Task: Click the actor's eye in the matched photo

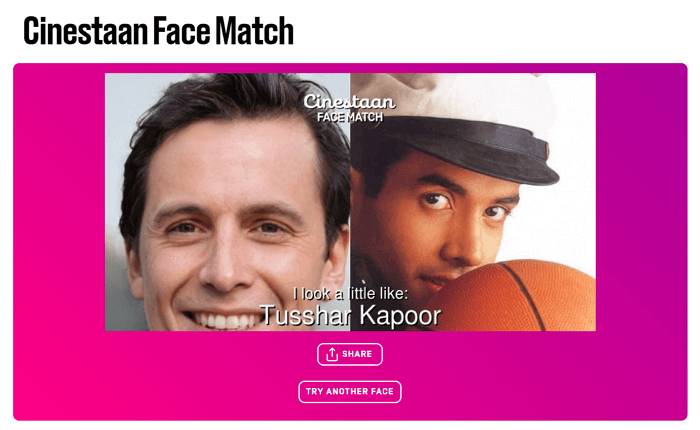Action: [434, 200]
